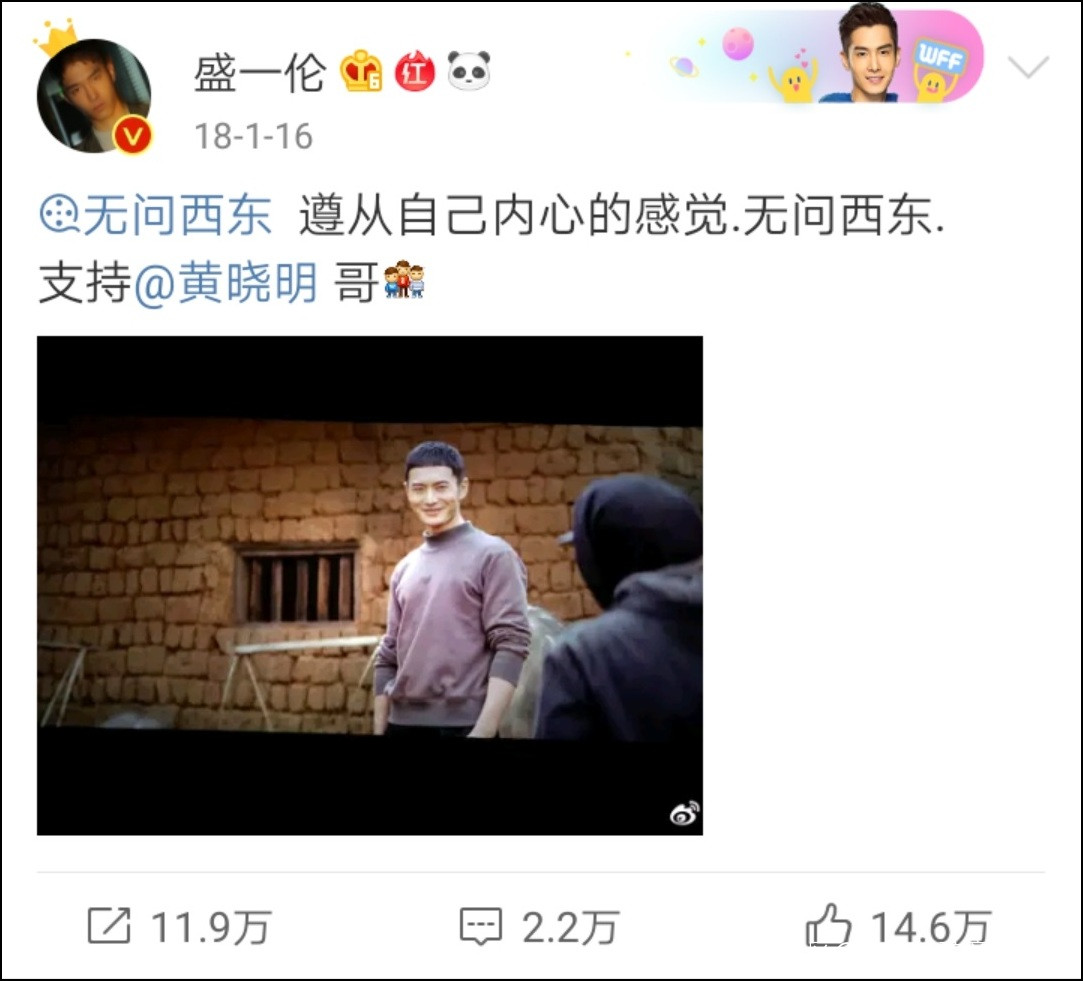Click the Weibo watermark logo on video
The width and height of the screenshot is (1083, 981).
684,813
